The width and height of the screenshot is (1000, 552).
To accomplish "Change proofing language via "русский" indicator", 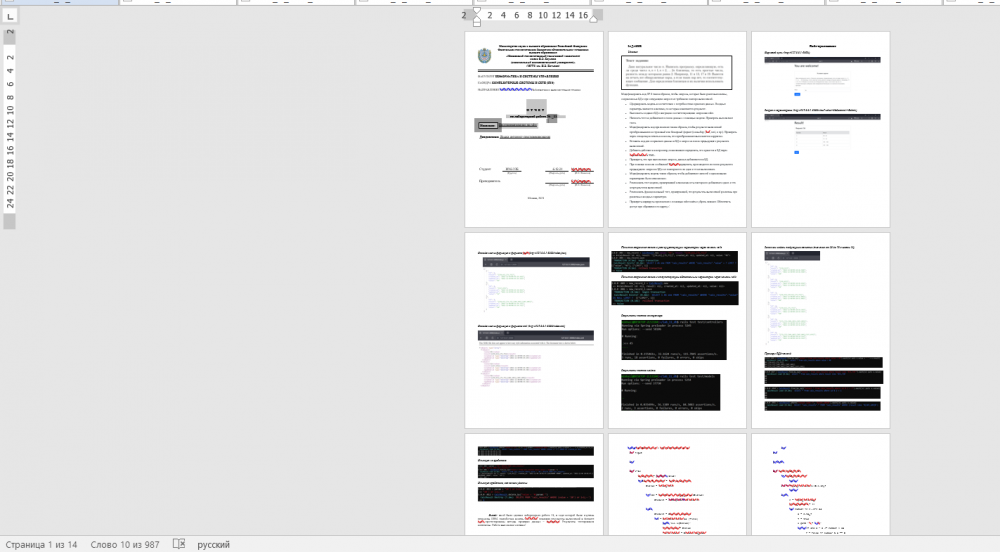I will coord(213,544).
